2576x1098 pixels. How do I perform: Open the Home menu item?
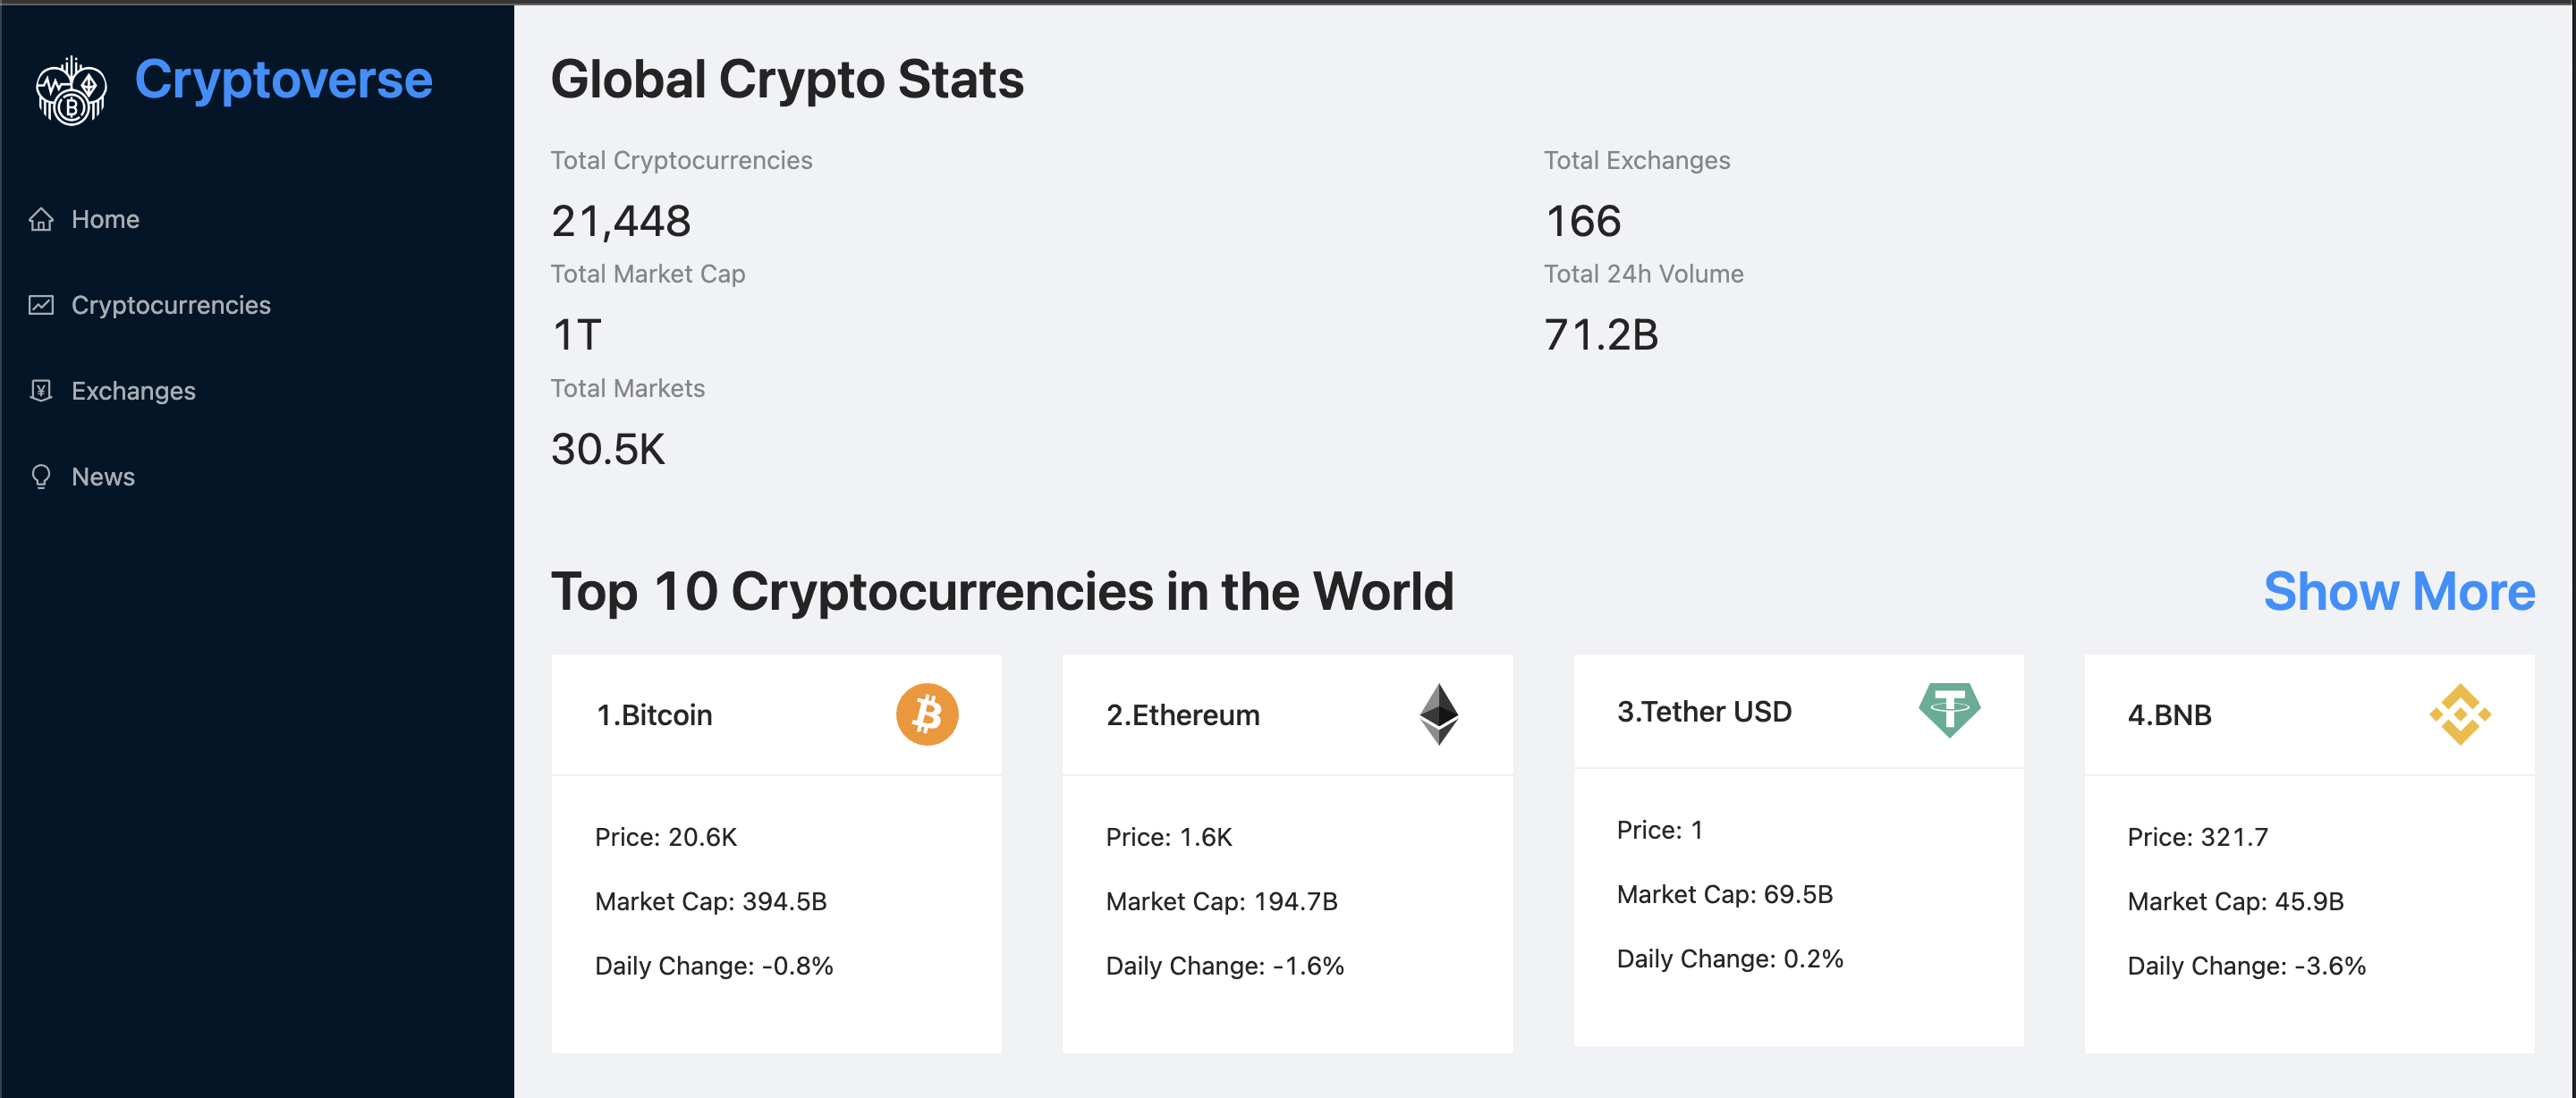click(105, 219)
